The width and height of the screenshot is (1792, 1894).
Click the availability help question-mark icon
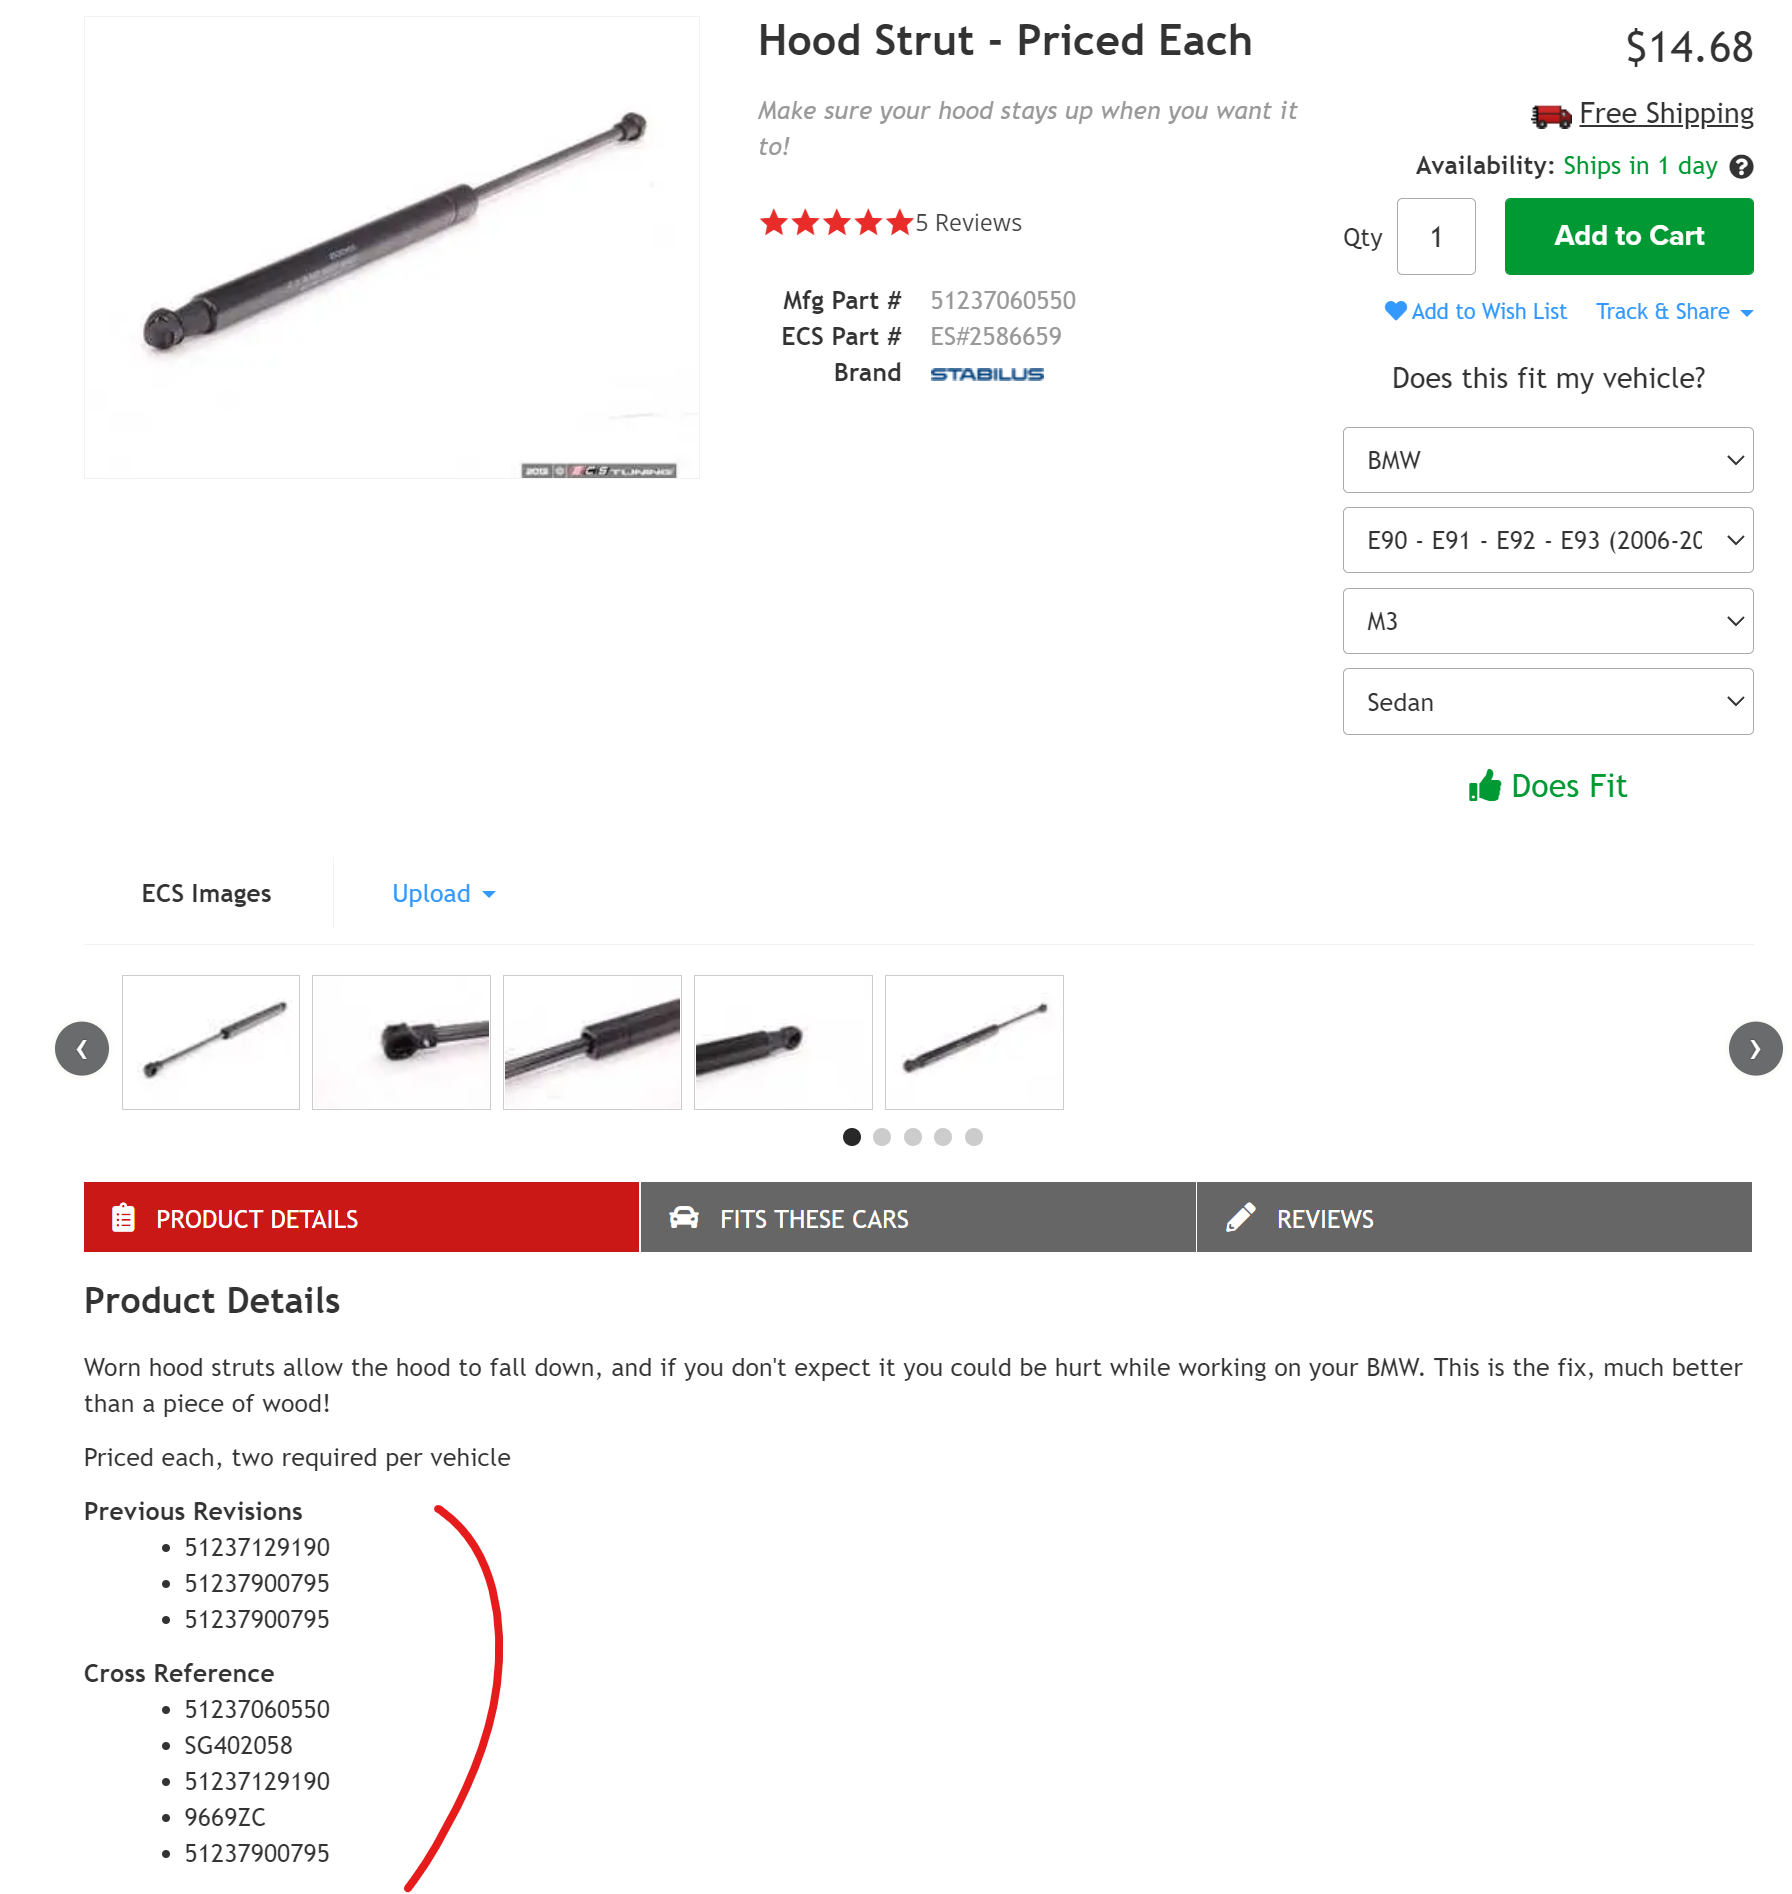[x=1741, y=167]
